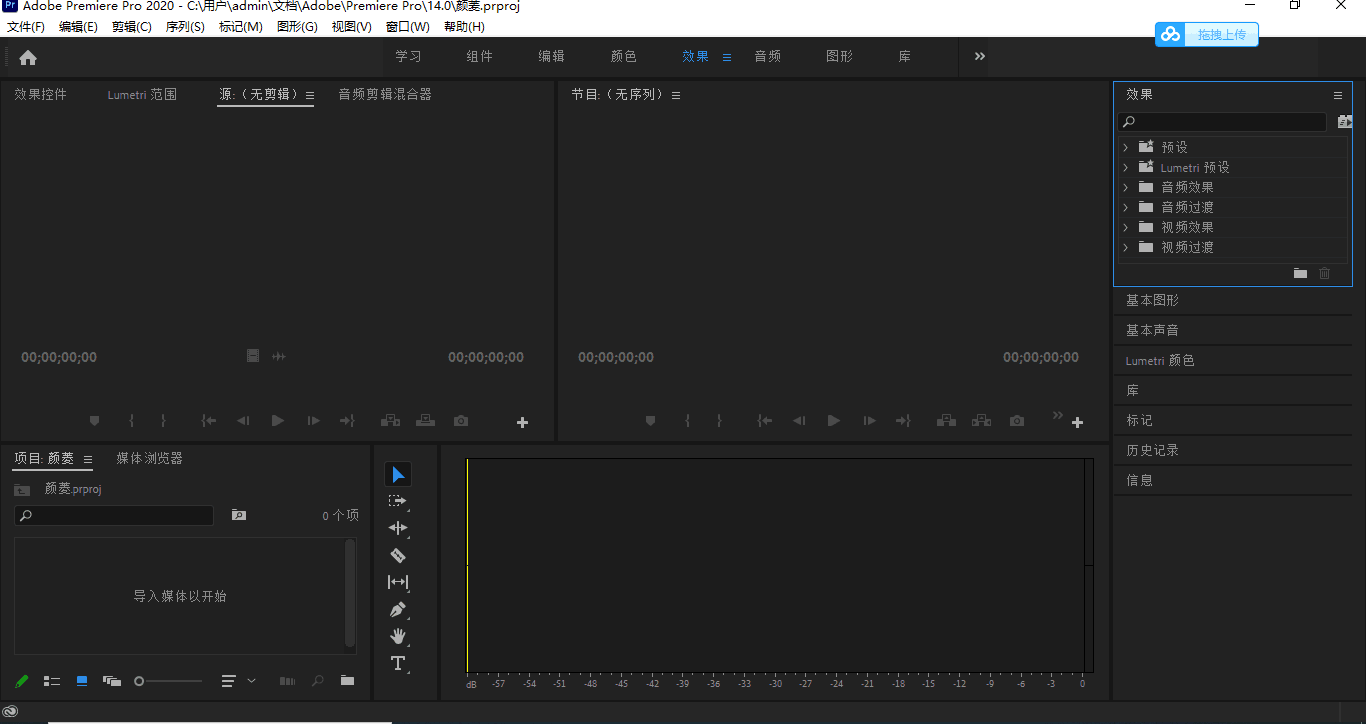The image size is (1366, 724).
Task: Click Lift button in Program monitor
Action: tap(946, 421)
